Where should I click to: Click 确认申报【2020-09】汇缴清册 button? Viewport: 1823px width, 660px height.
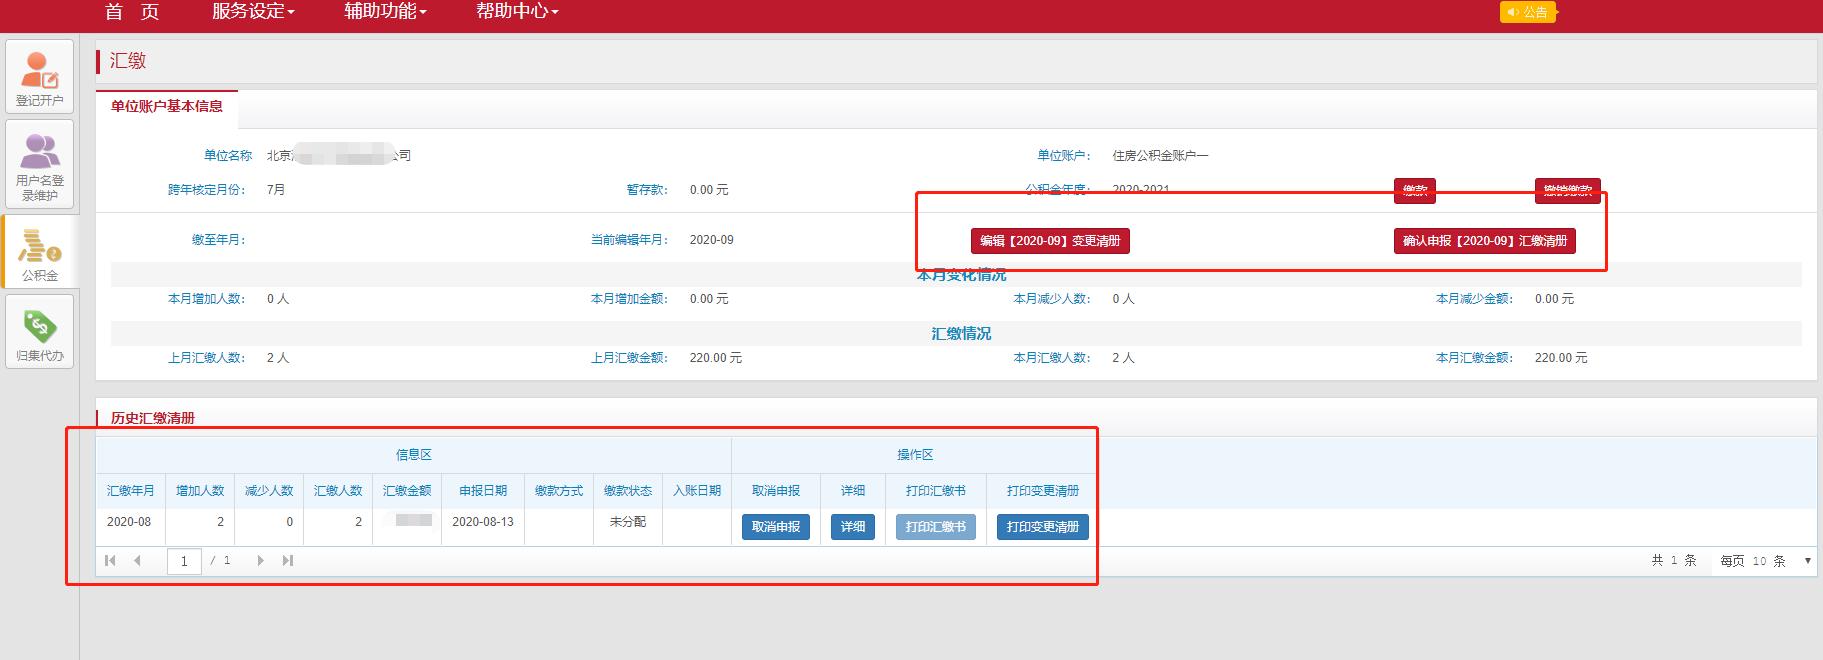coord(1485,241)
